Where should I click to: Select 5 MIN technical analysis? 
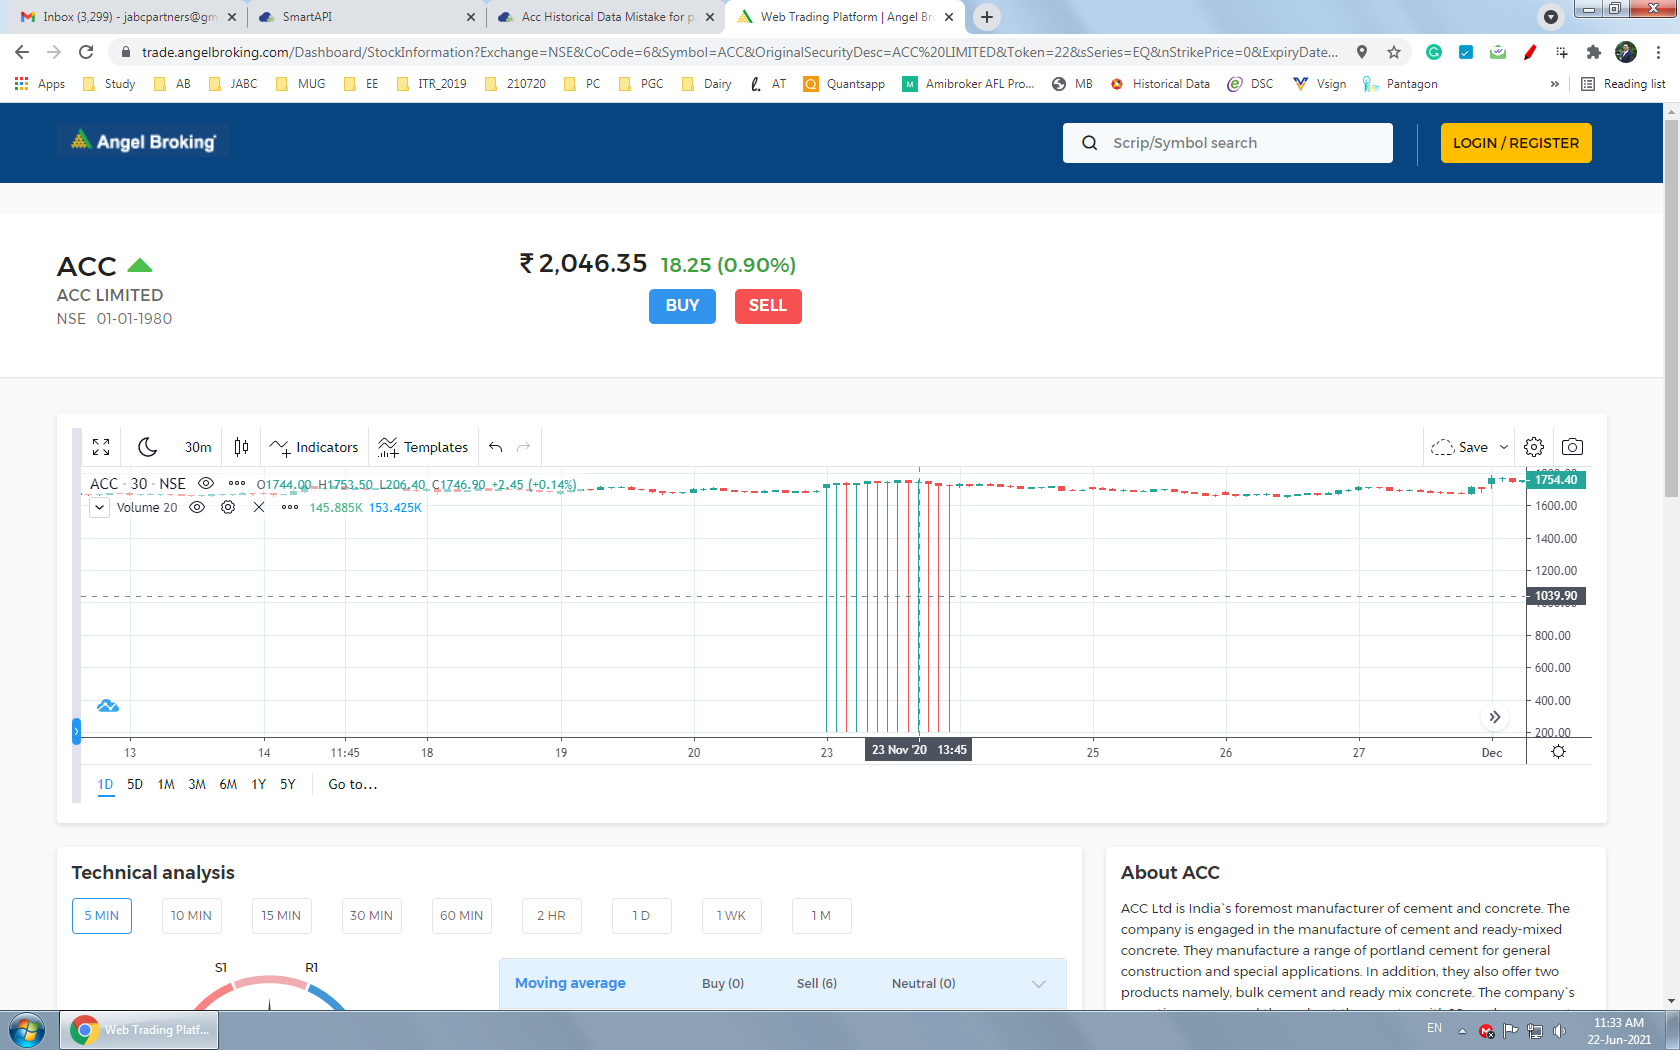pos(102,916)
